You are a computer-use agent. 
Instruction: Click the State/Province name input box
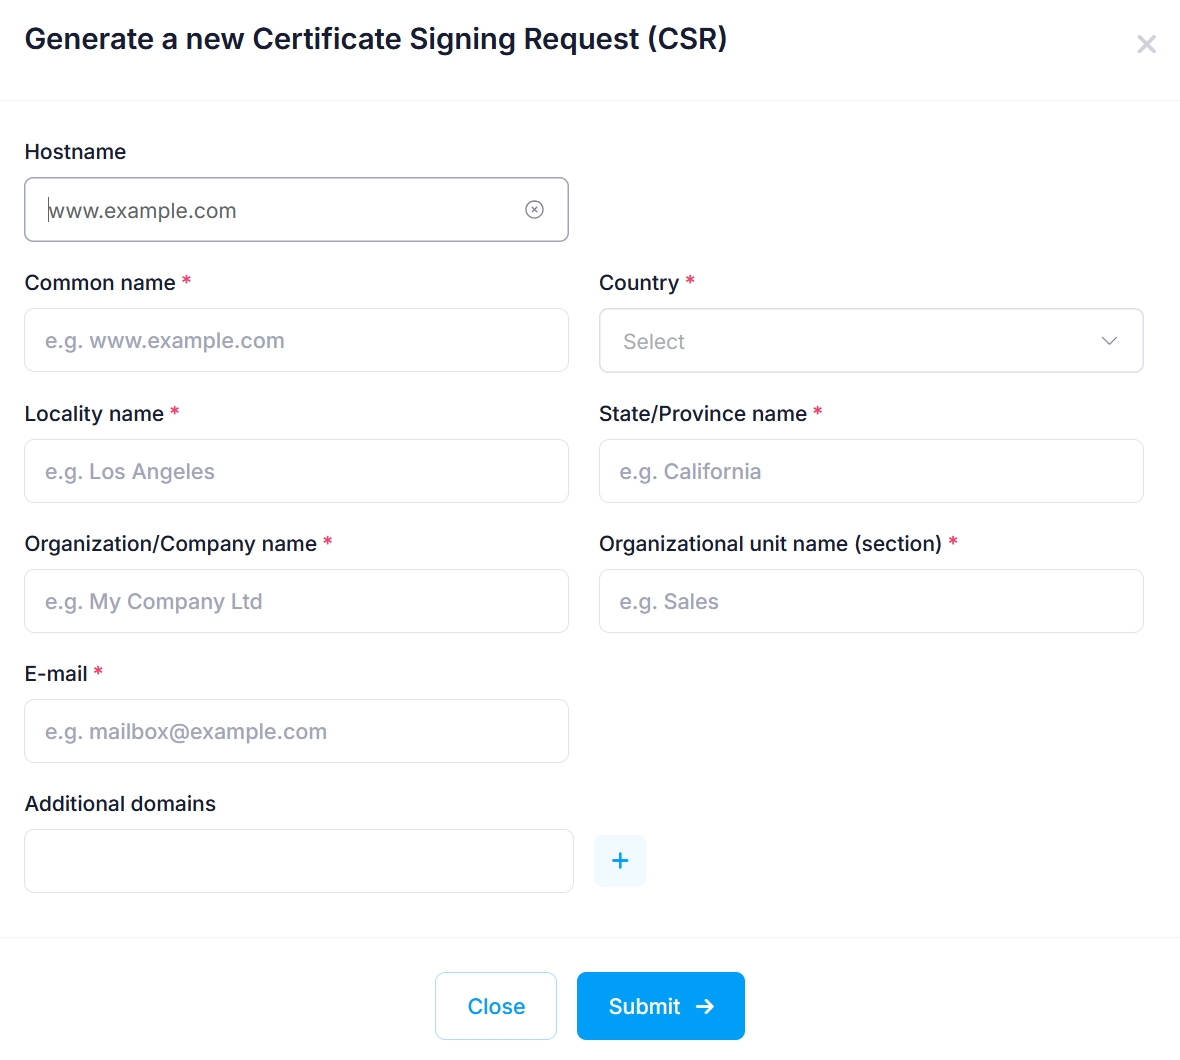(x=870, y=471)
